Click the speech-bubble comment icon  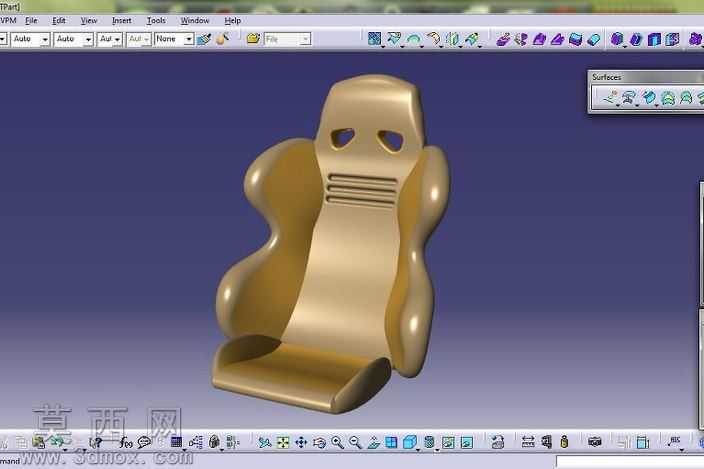coord(144,443)
